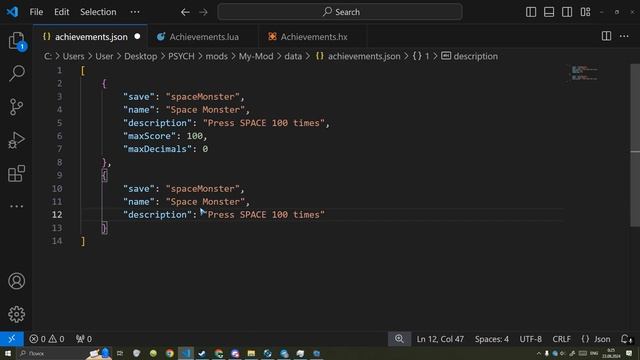Toggle the secondary side bar layout icon

tap(567, 12)
